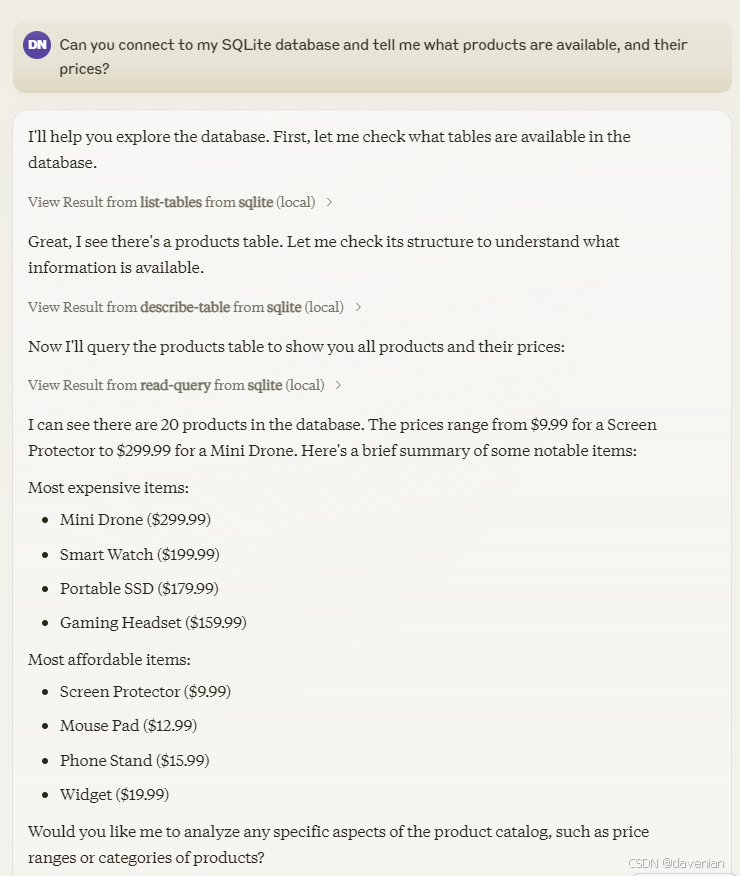Select the Phone Stand ($15.99) list item
The image size is (740, 876).
click(x=134, y=760)
